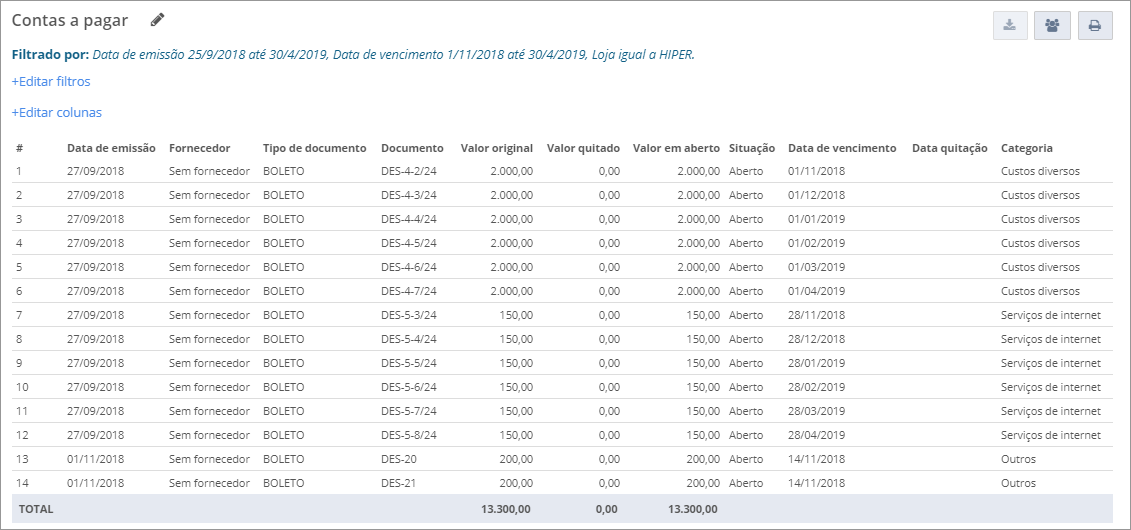The height and width of the screenshot is (530, 1131).
Task: Click due date 01/12/2018
Action: coord(816,195)
